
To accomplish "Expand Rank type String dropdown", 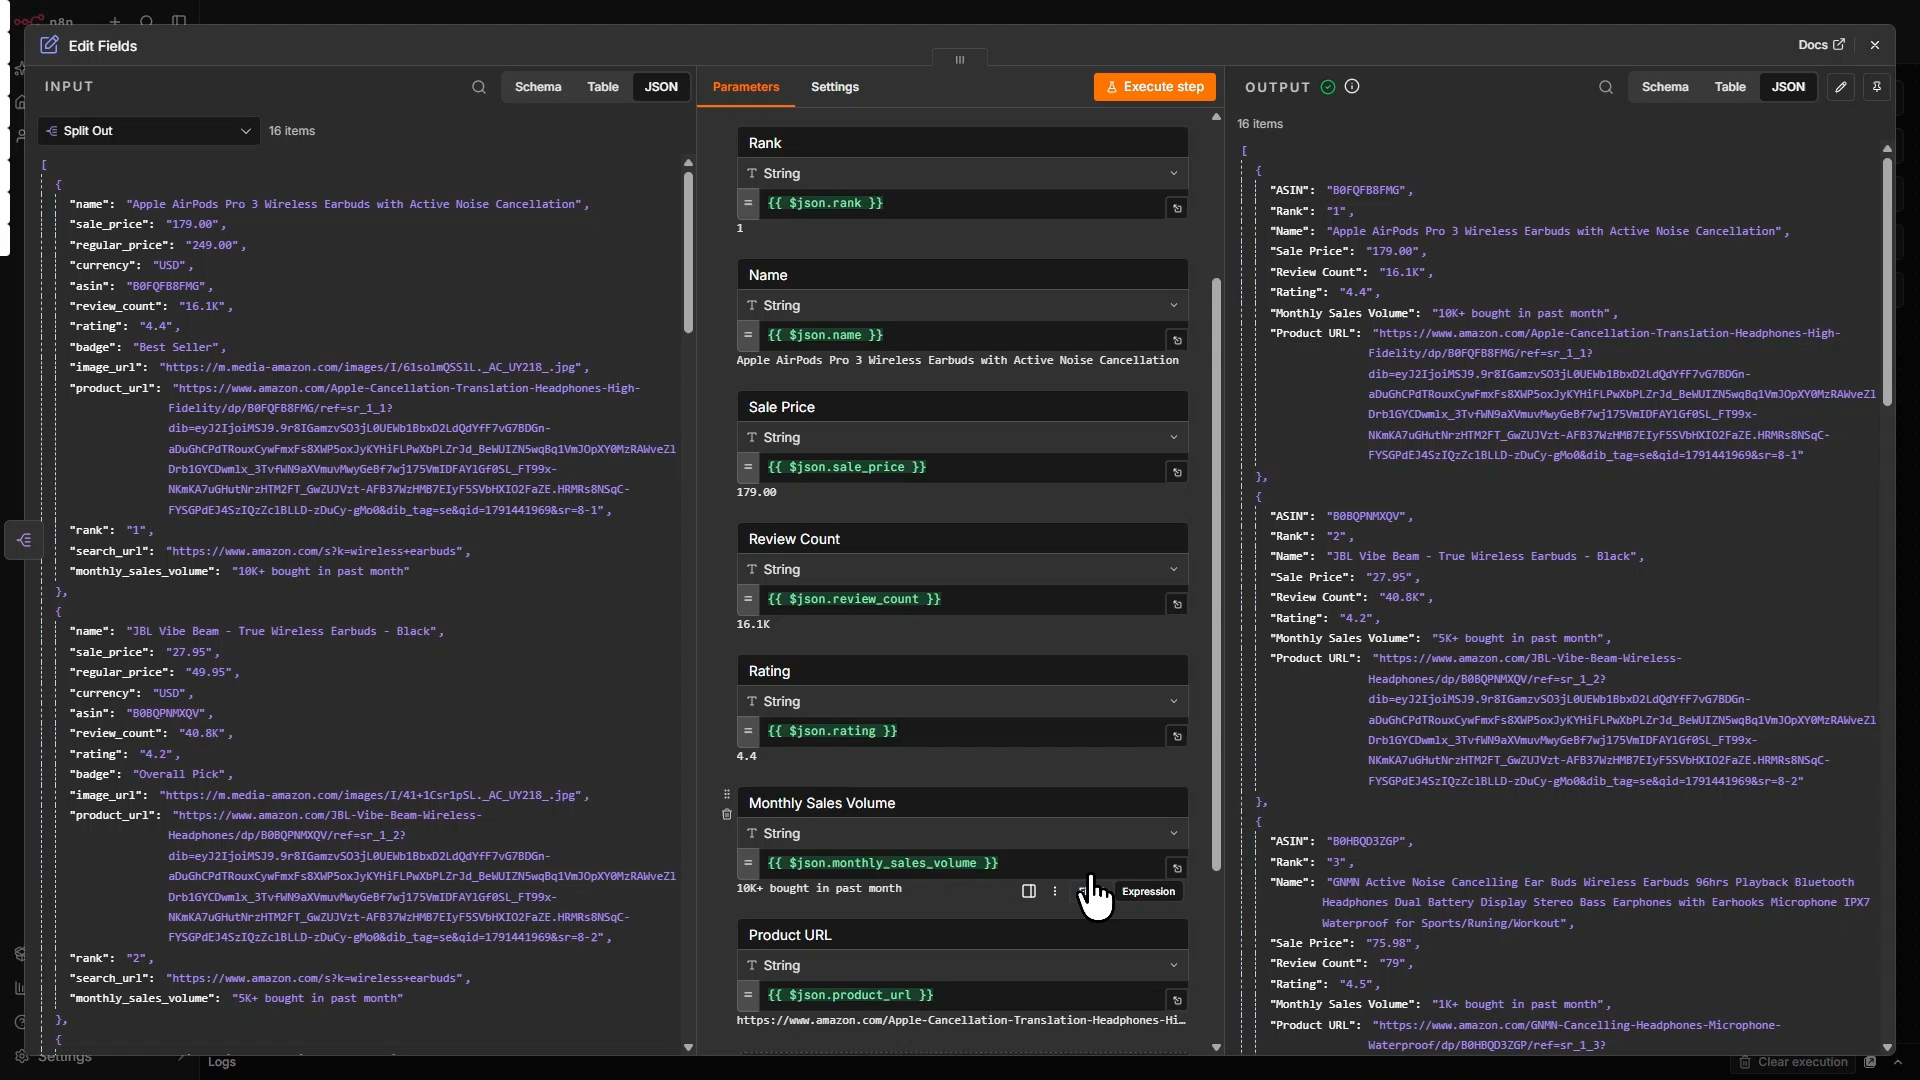I will pos(963,173).
